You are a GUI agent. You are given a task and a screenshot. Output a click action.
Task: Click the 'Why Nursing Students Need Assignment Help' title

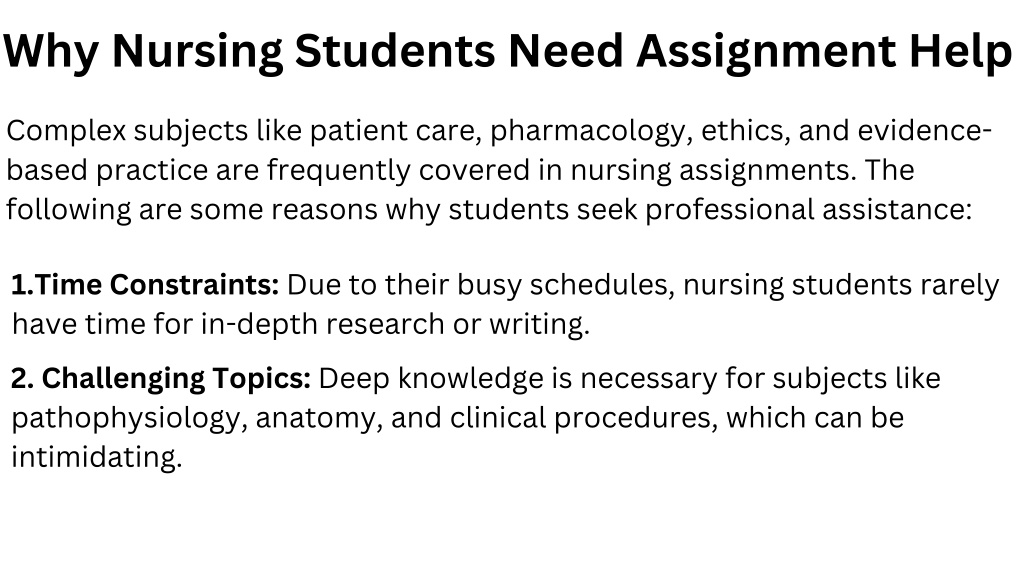point(507,52)
